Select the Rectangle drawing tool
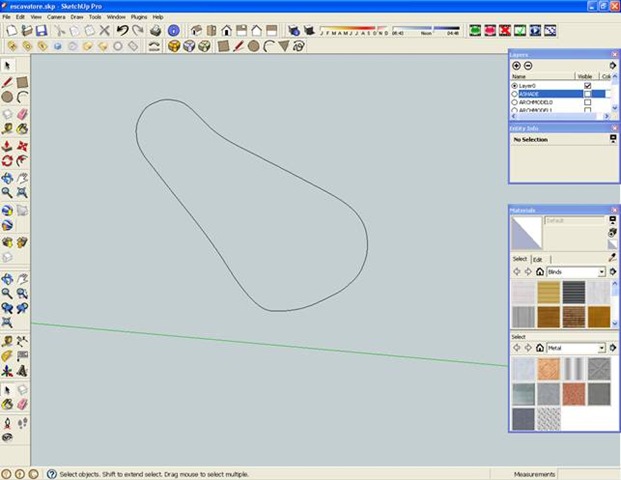The height and width of the screenshot is (480, 621). coord(224,45)
